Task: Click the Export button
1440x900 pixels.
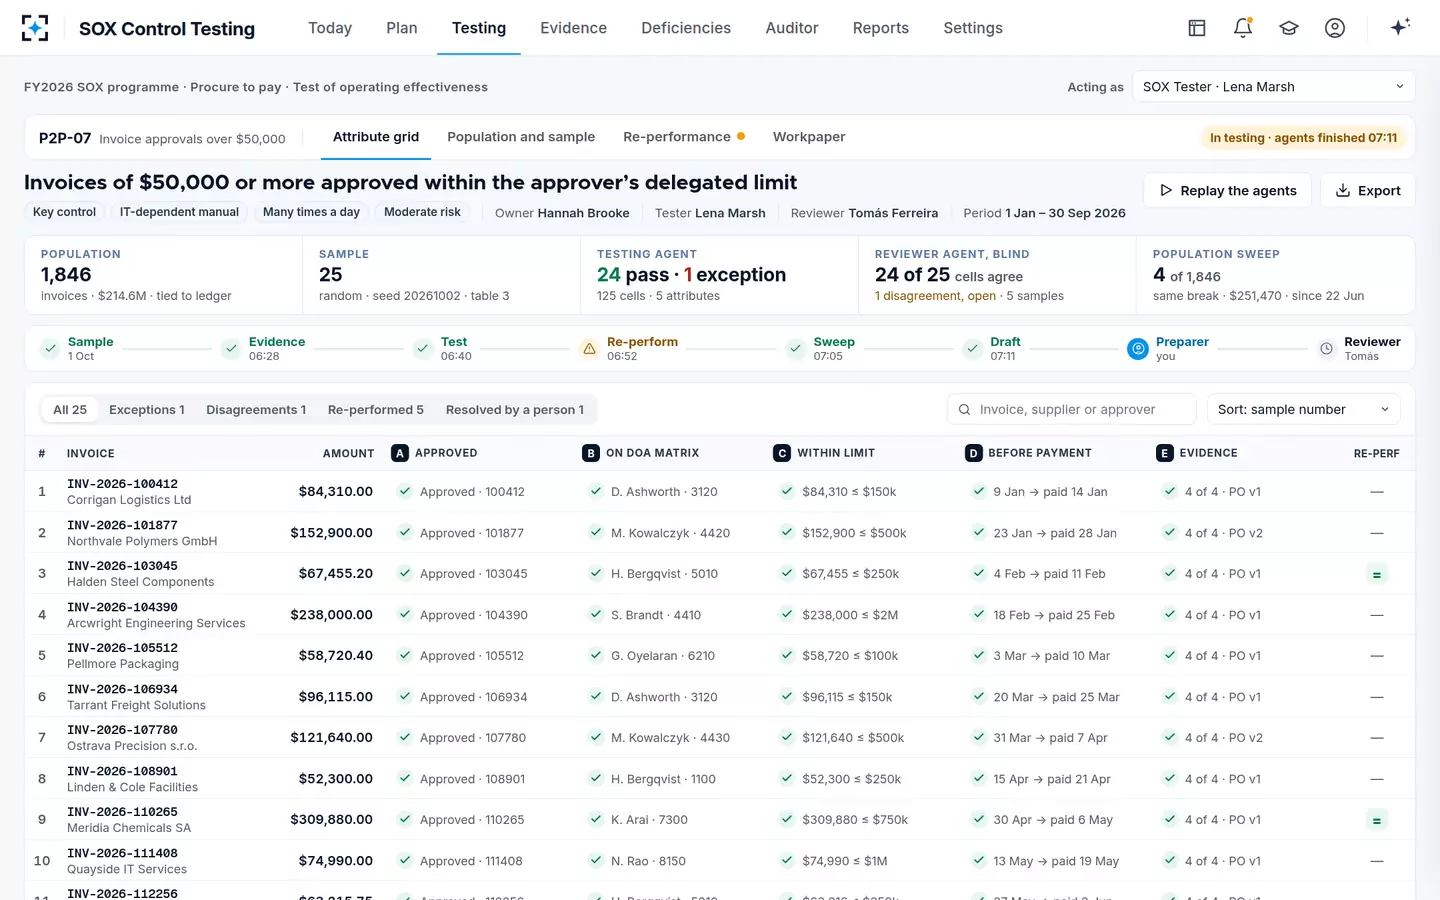Action: coord(1368,190)
